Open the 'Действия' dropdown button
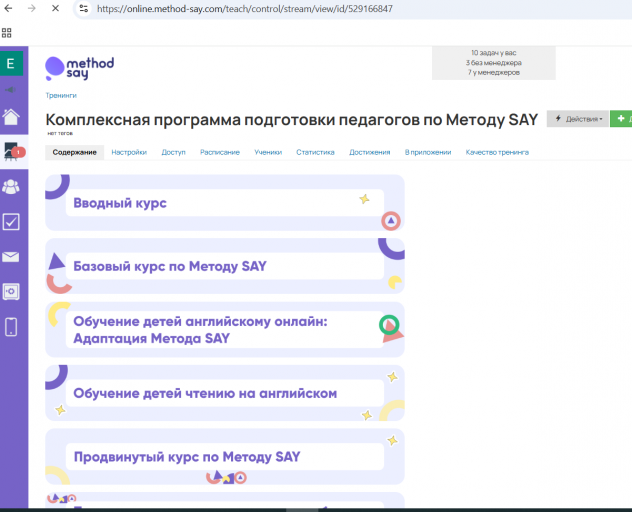Viewport: 632px width, 512px height. point(578,119)
